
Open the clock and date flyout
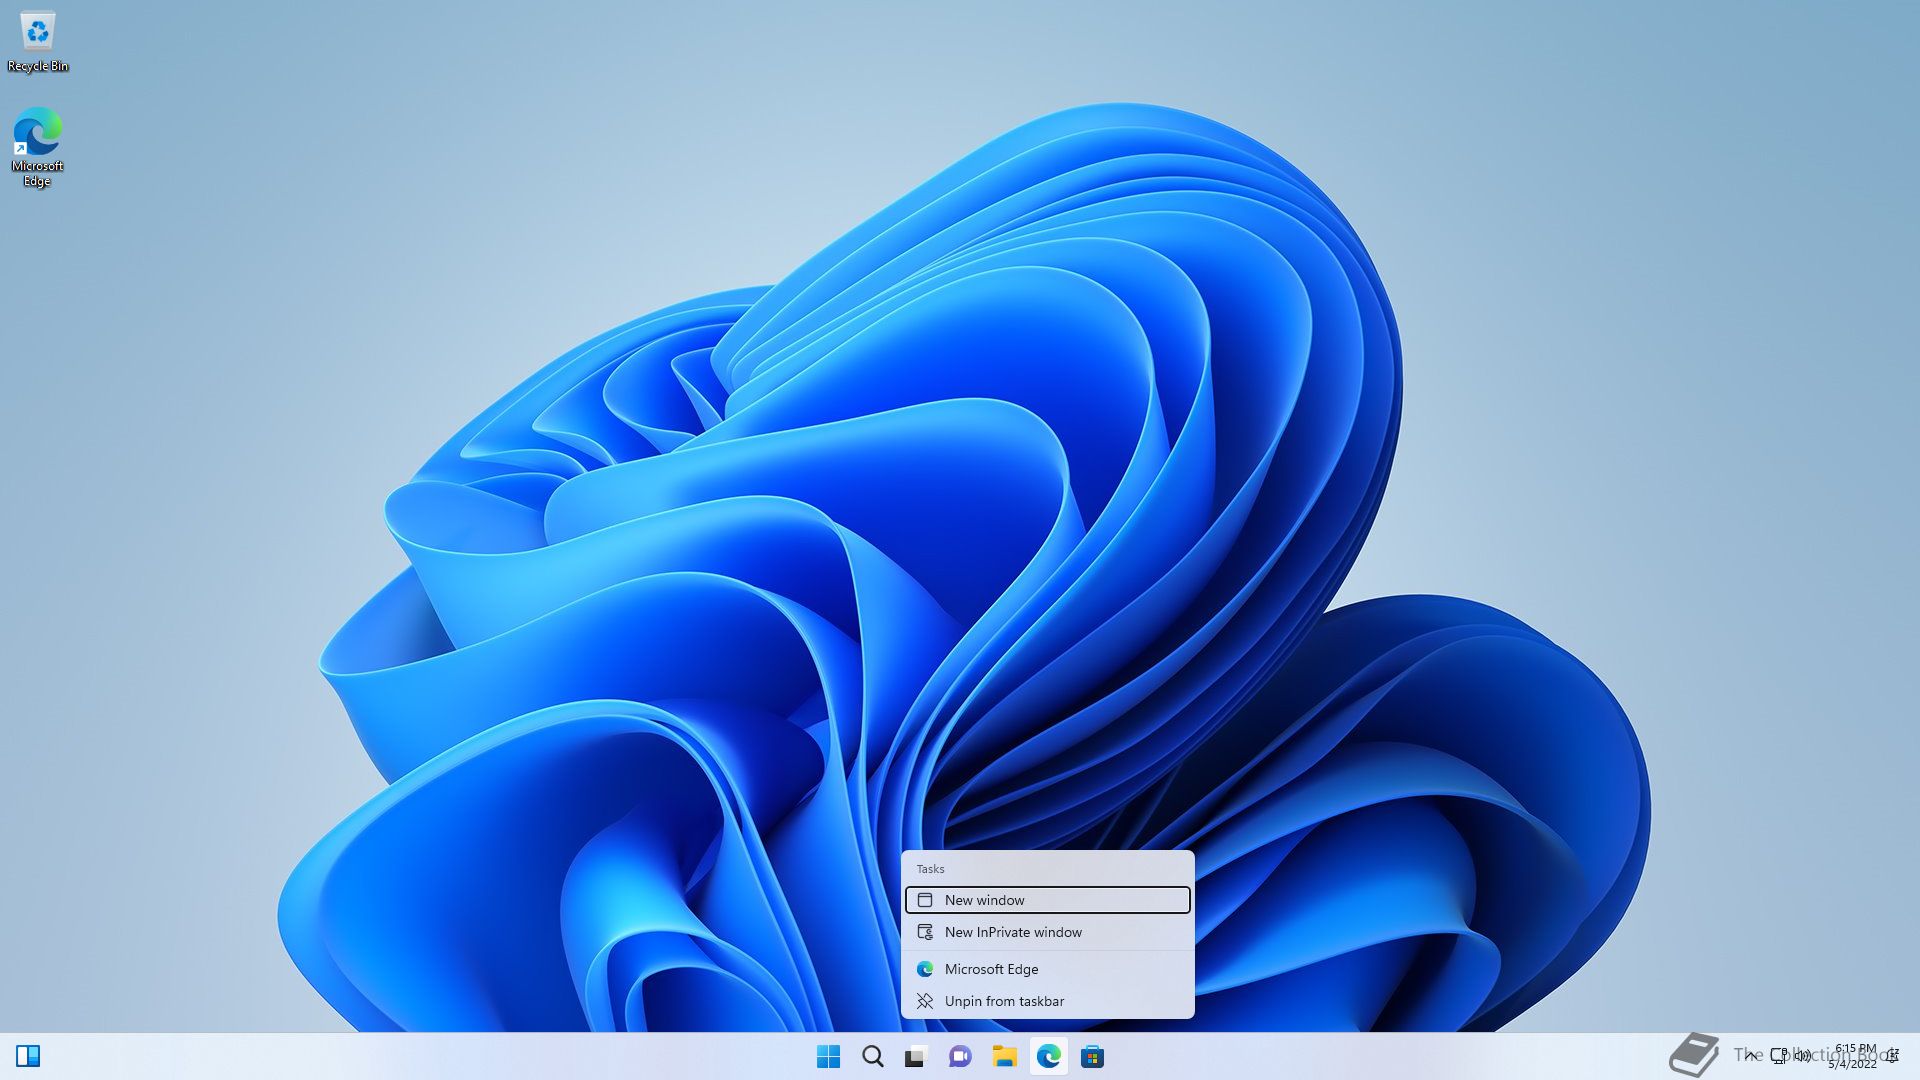1854,1056
